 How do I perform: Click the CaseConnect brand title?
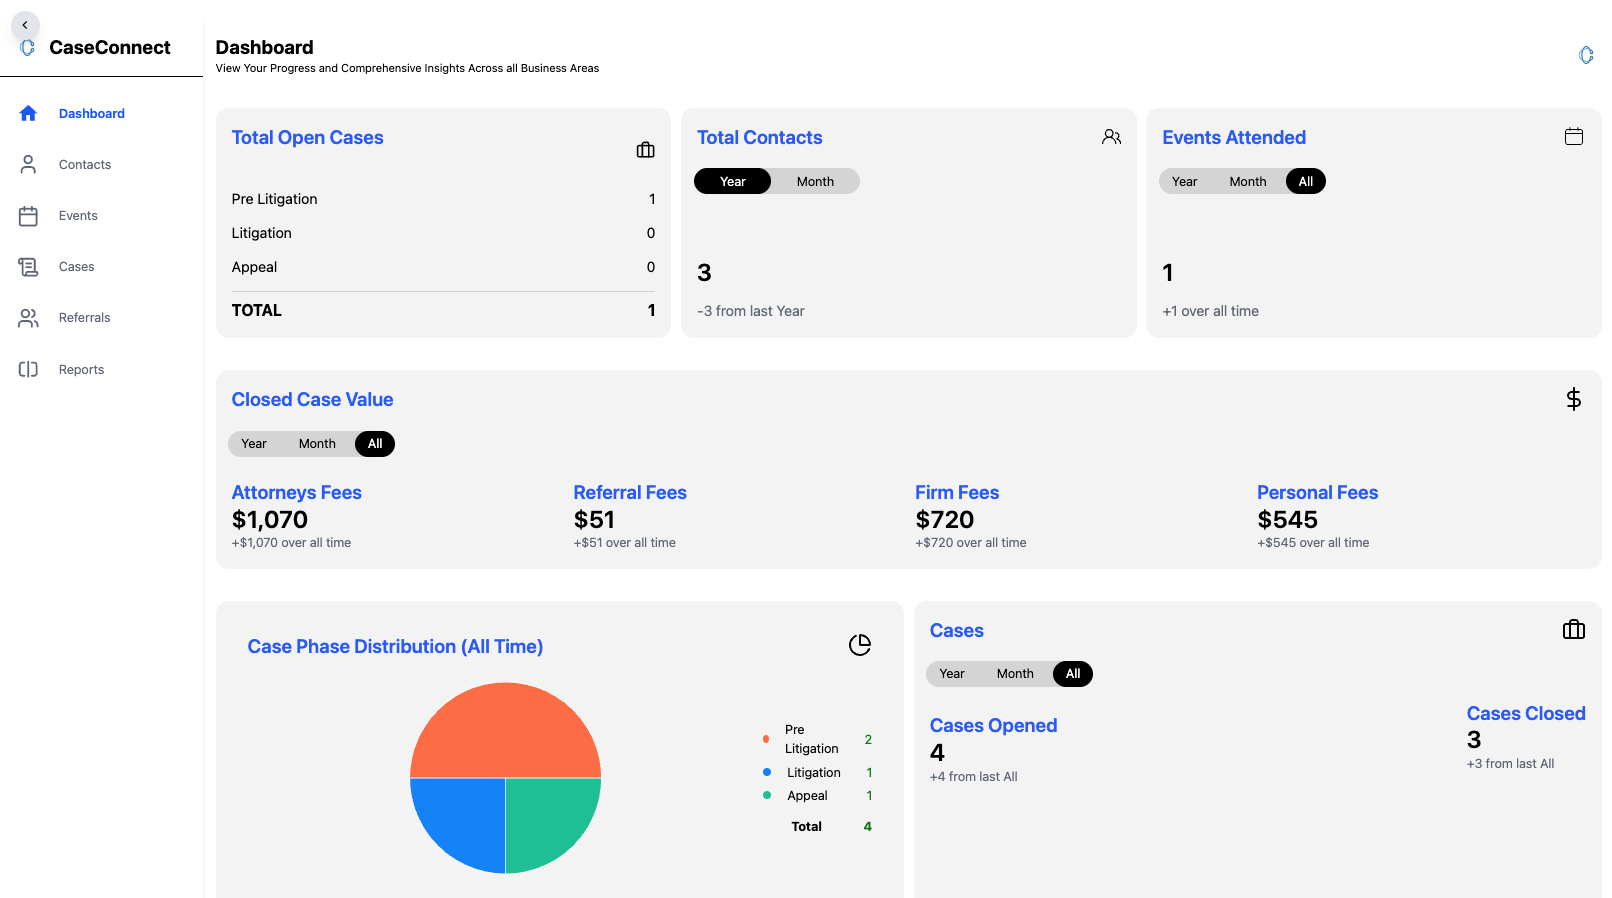click(110, 48)
